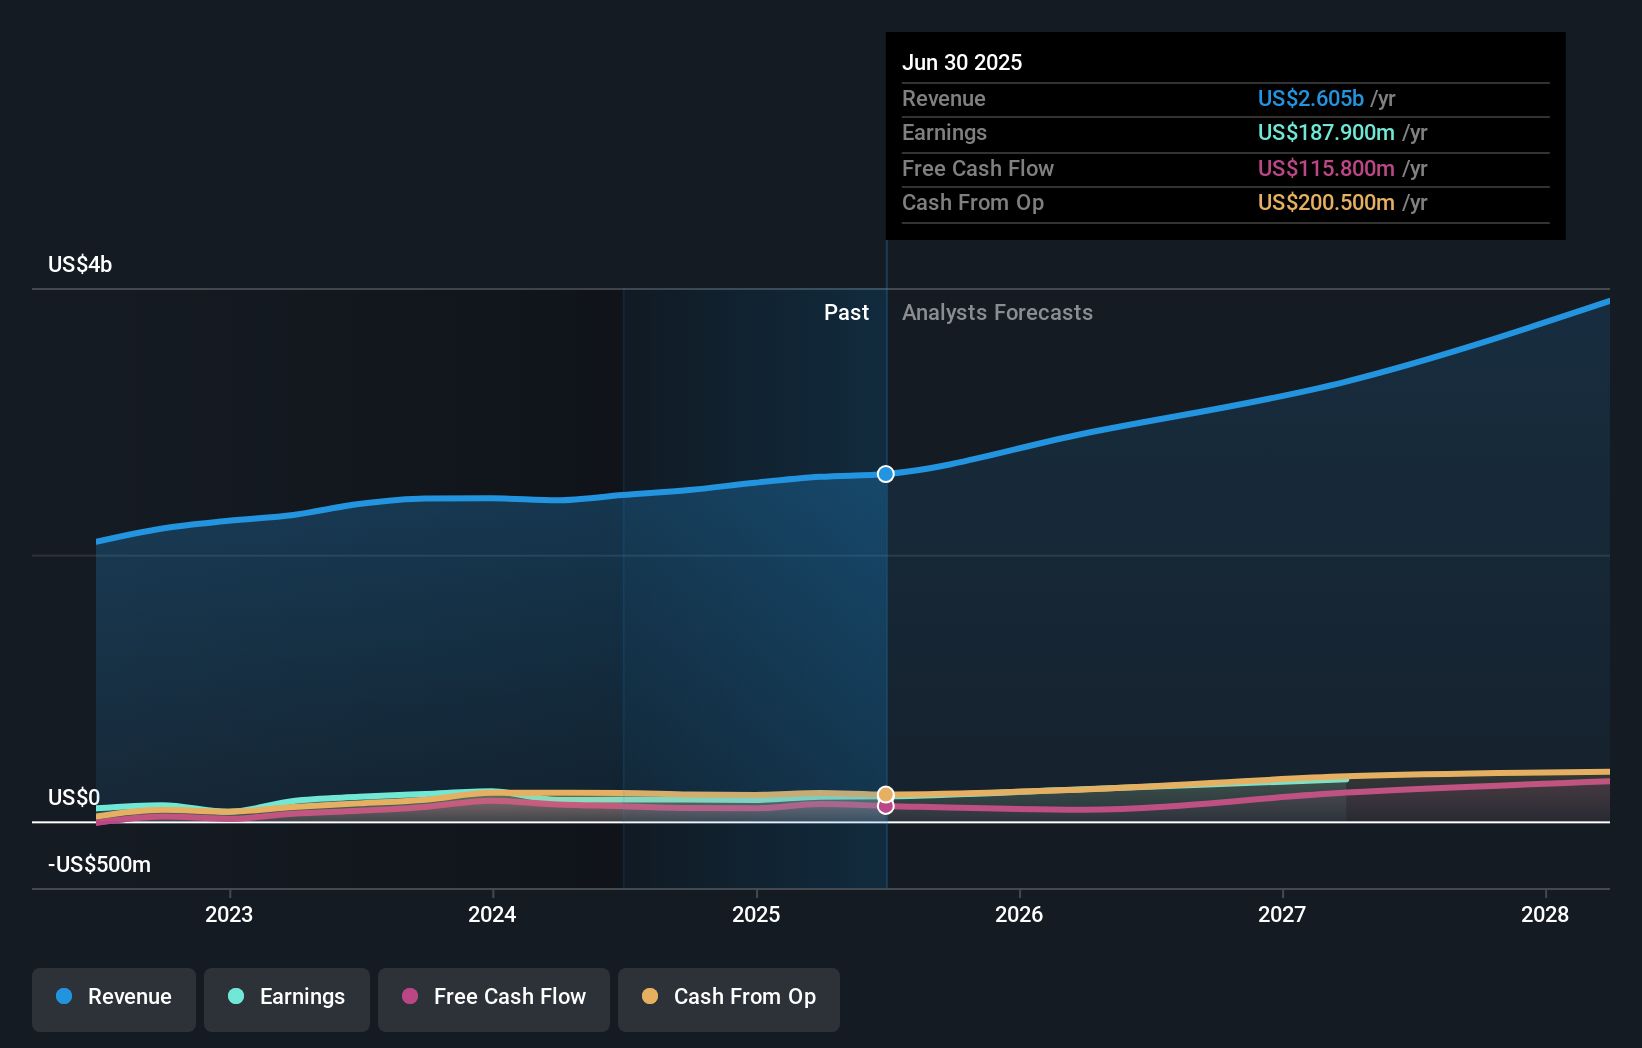Click the 2028 x-axis label
The height and width of the screenshot is (1048, 1642).
pyautogui.click(x=1545, y=914)
